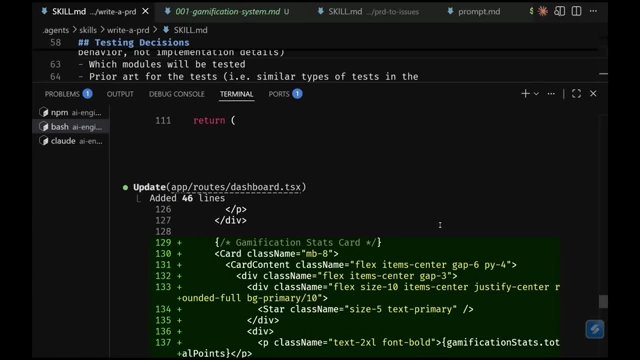Screen dimensions: 640x360
Task: Click the Star className diff line
Action: (365, 309)
